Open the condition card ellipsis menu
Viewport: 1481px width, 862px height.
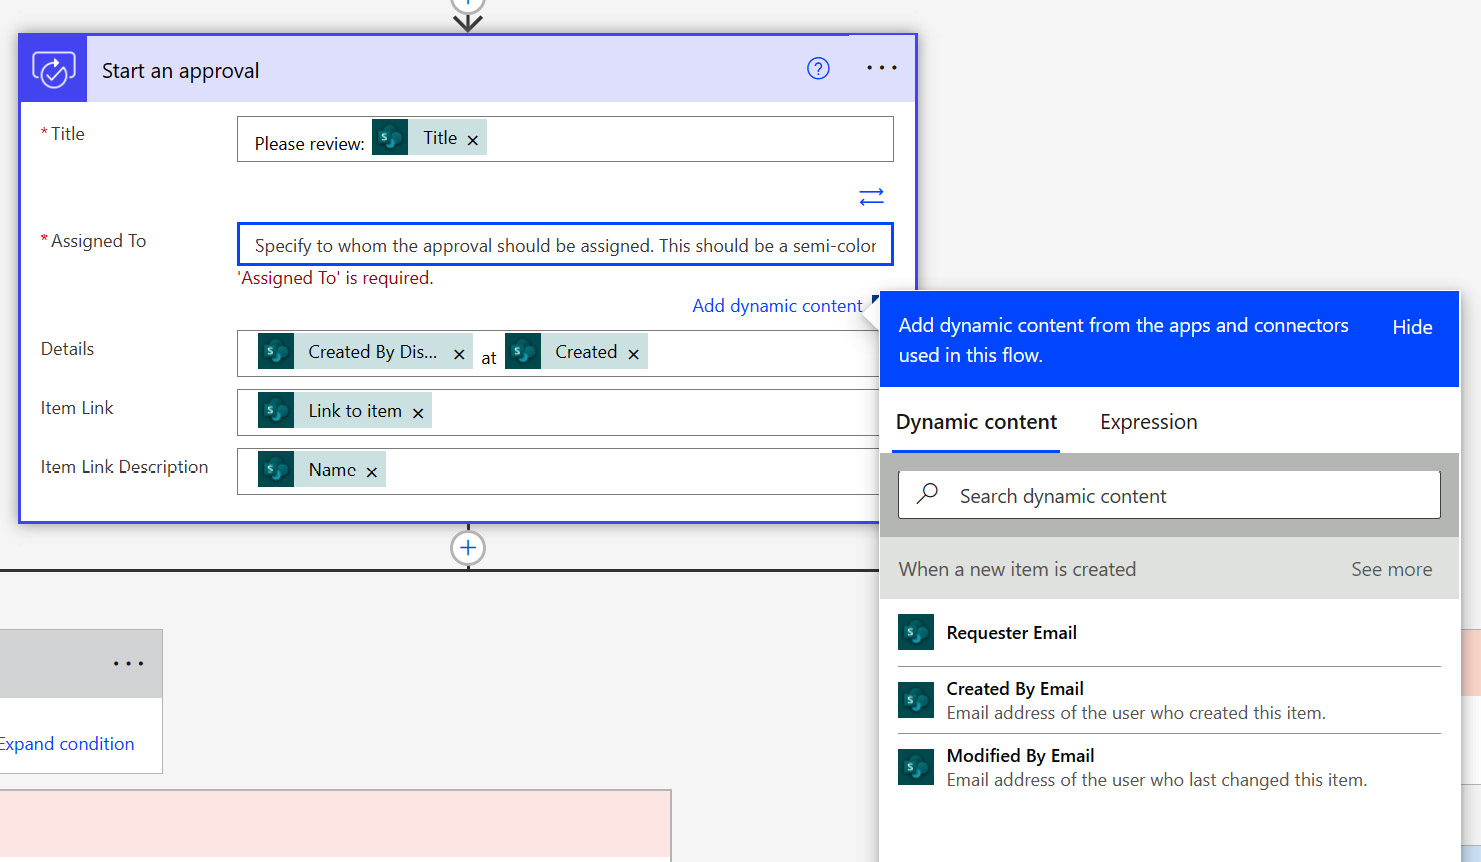tap(128, 663)
